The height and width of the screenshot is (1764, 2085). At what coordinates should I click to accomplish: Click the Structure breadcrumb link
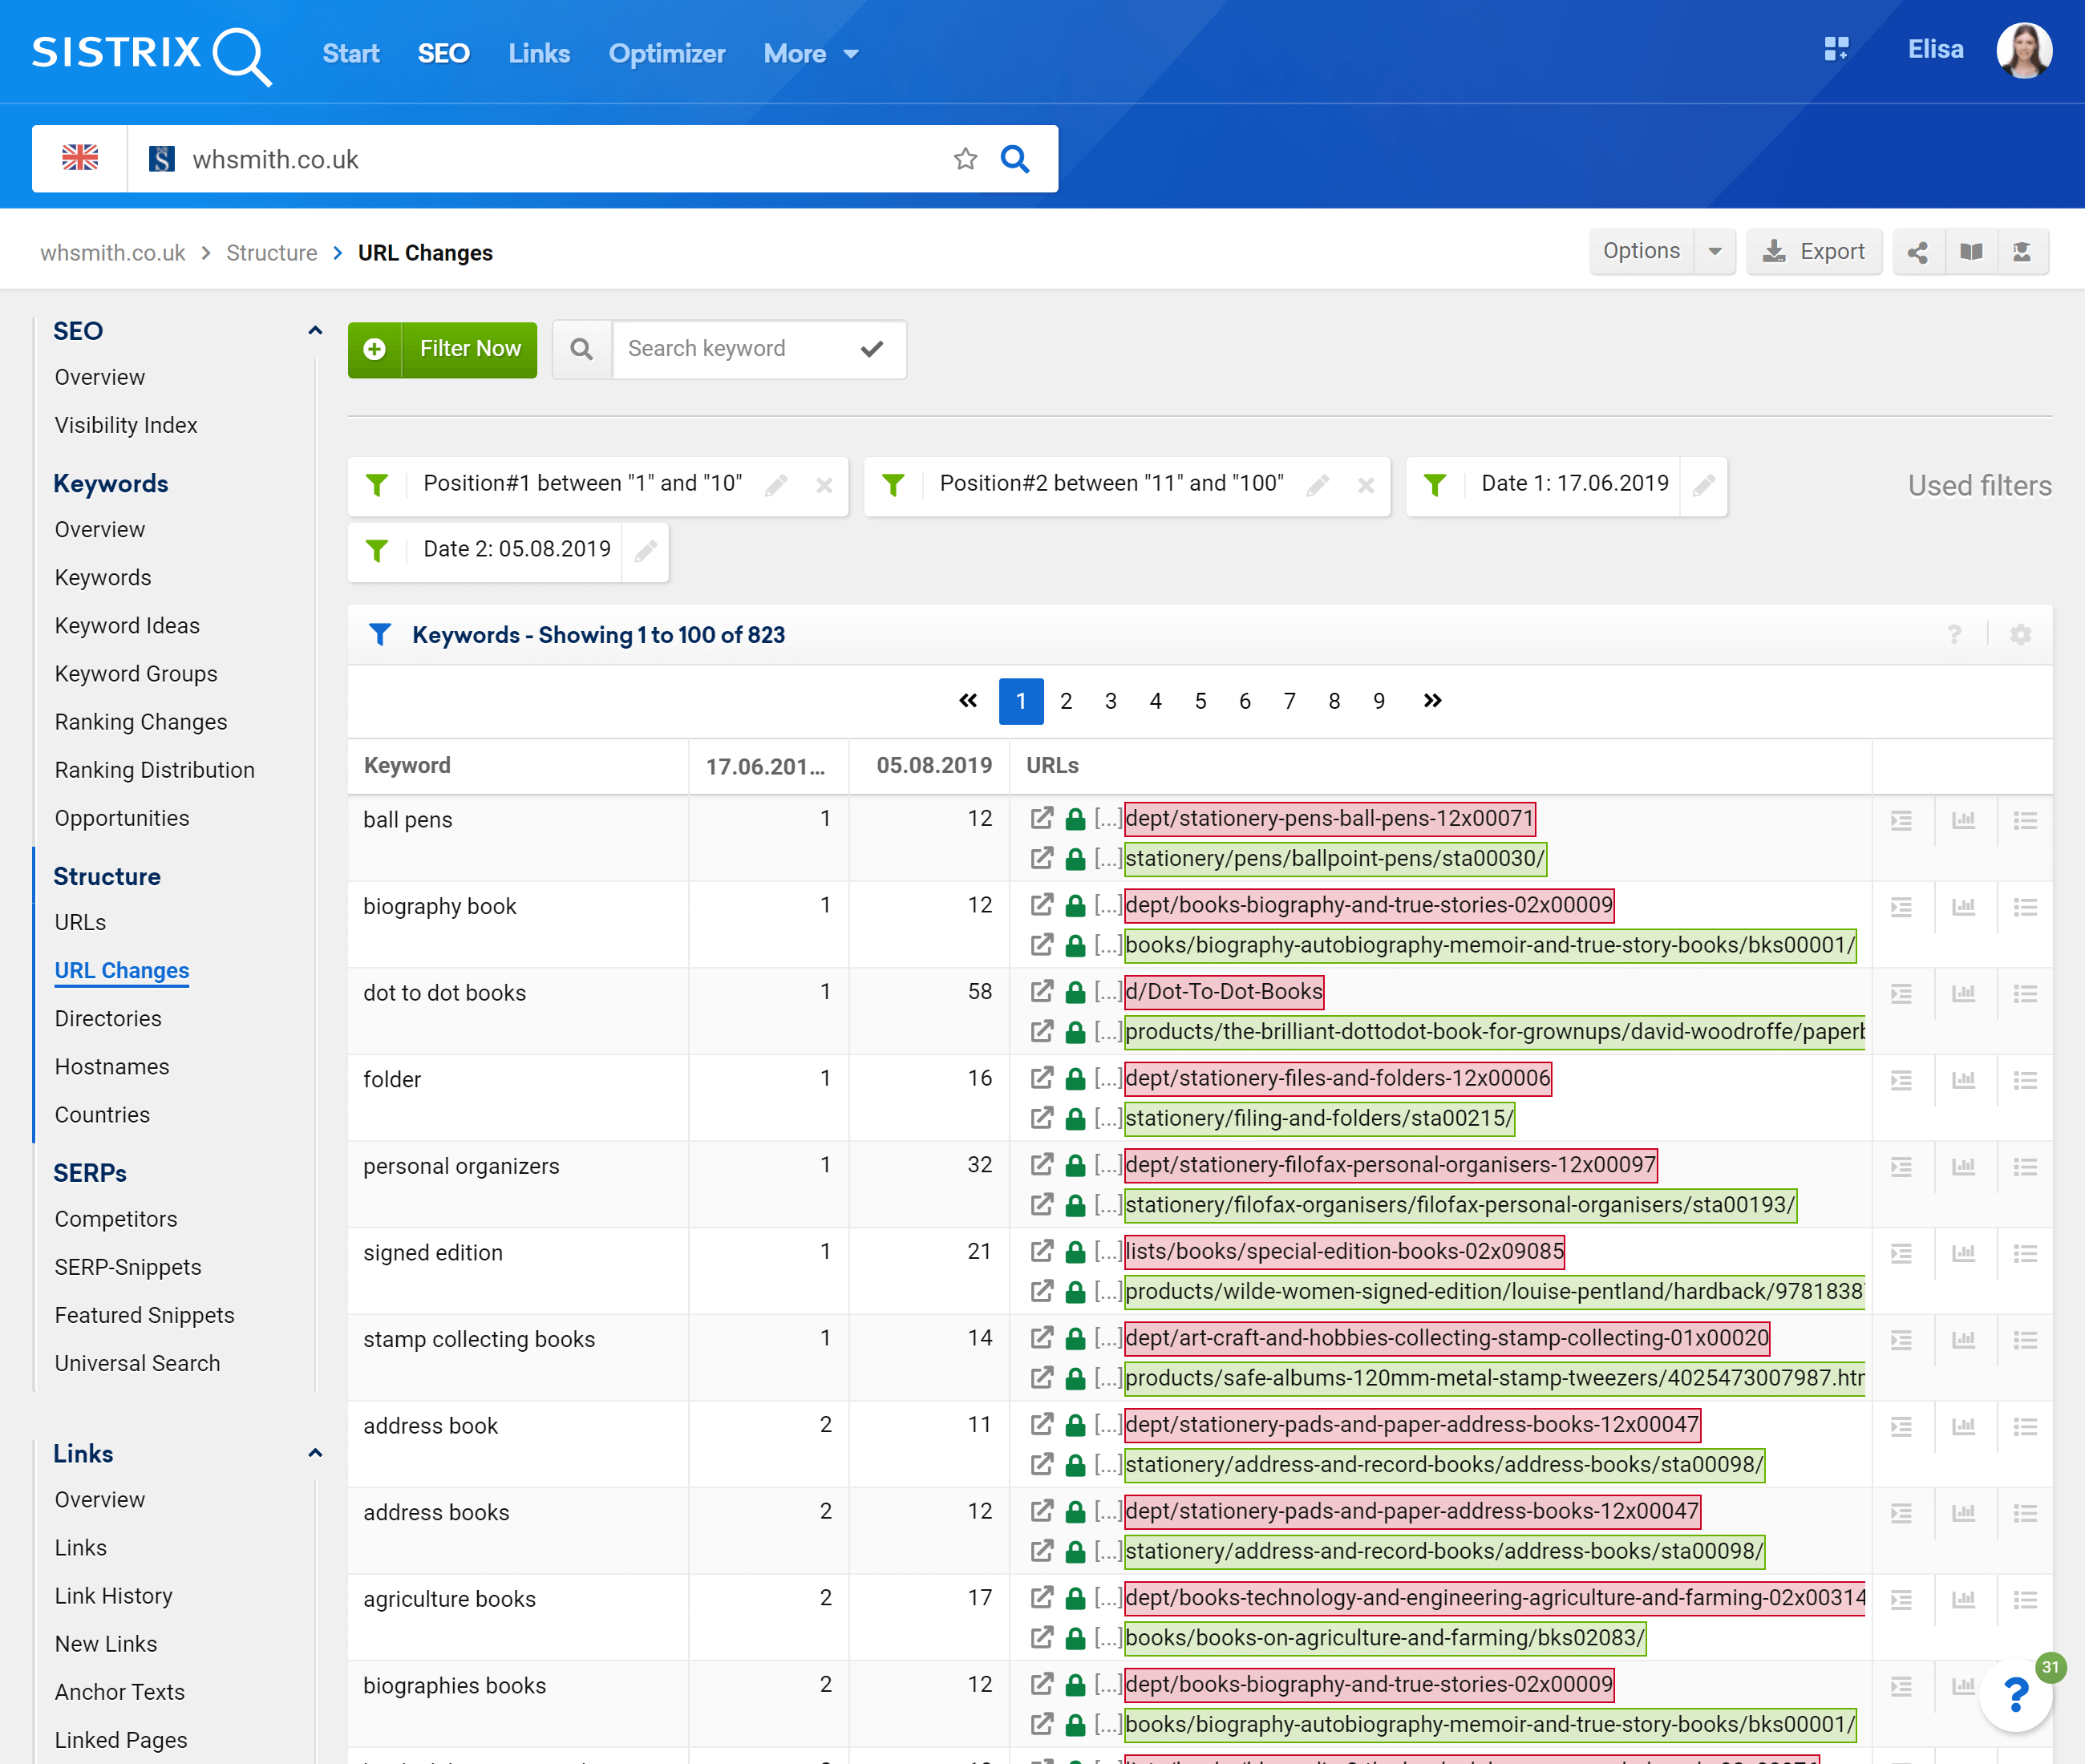click(271, 253)
